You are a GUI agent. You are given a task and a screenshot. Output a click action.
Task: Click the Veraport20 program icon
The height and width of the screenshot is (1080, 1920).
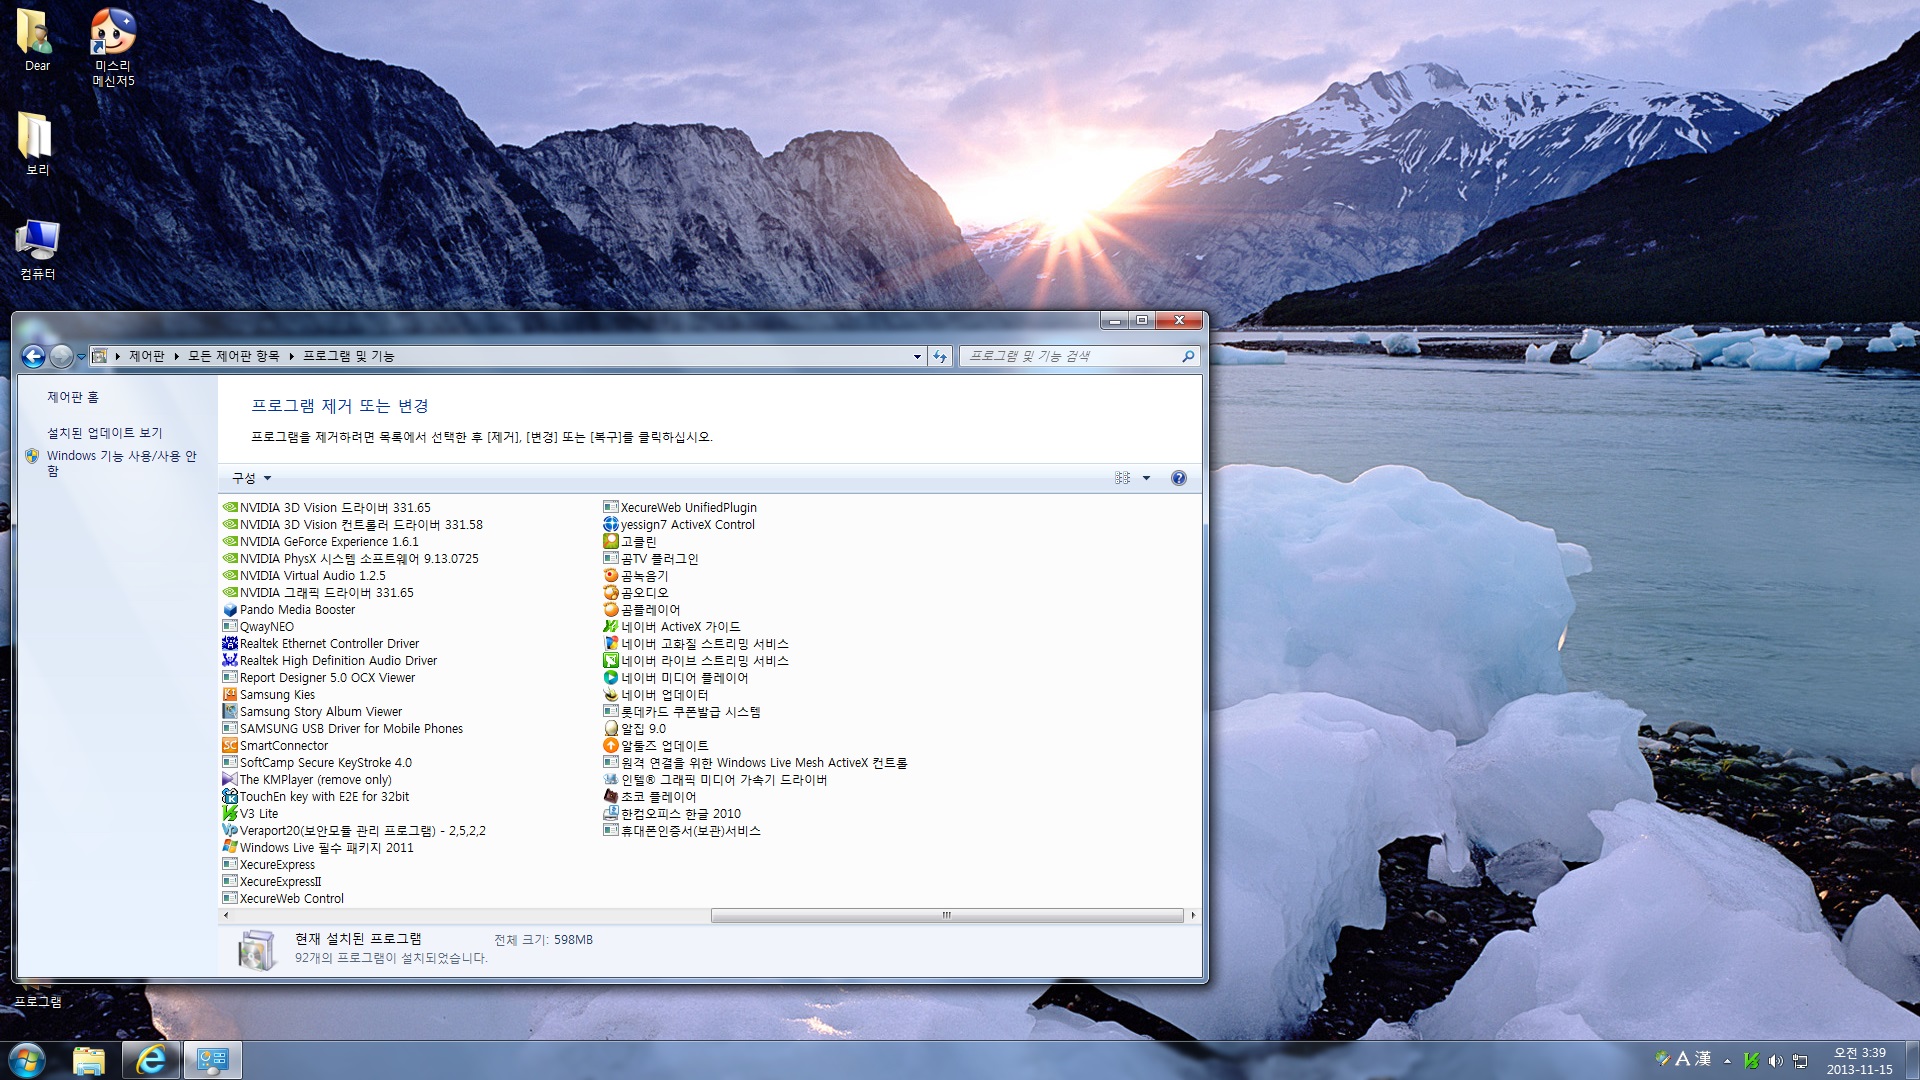pyautogui.click(x=230, y=831)
